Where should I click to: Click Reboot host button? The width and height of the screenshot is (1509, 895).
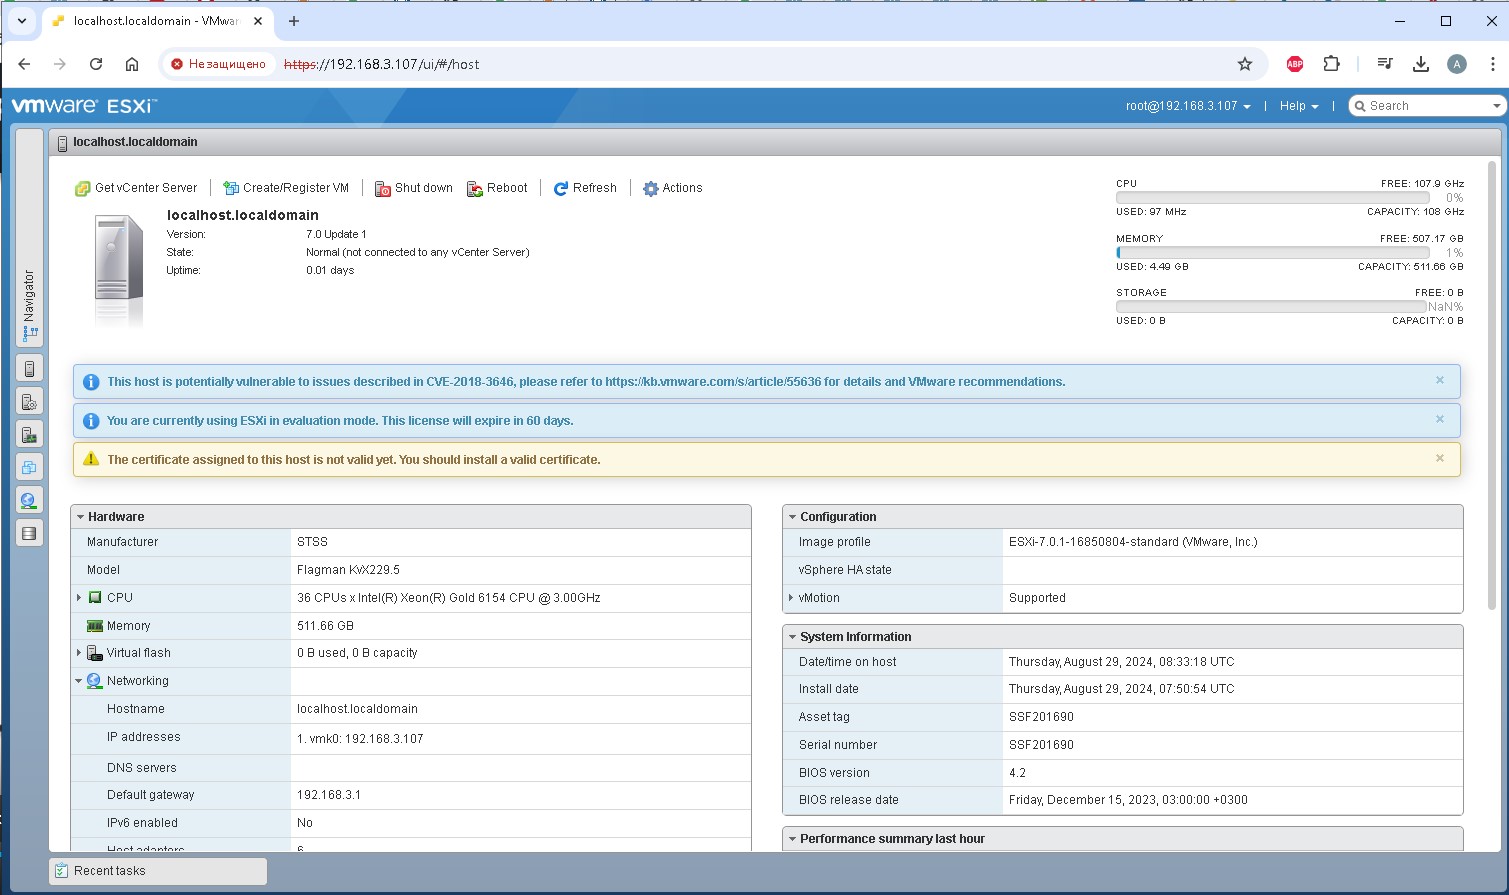[x=497, y=188]
